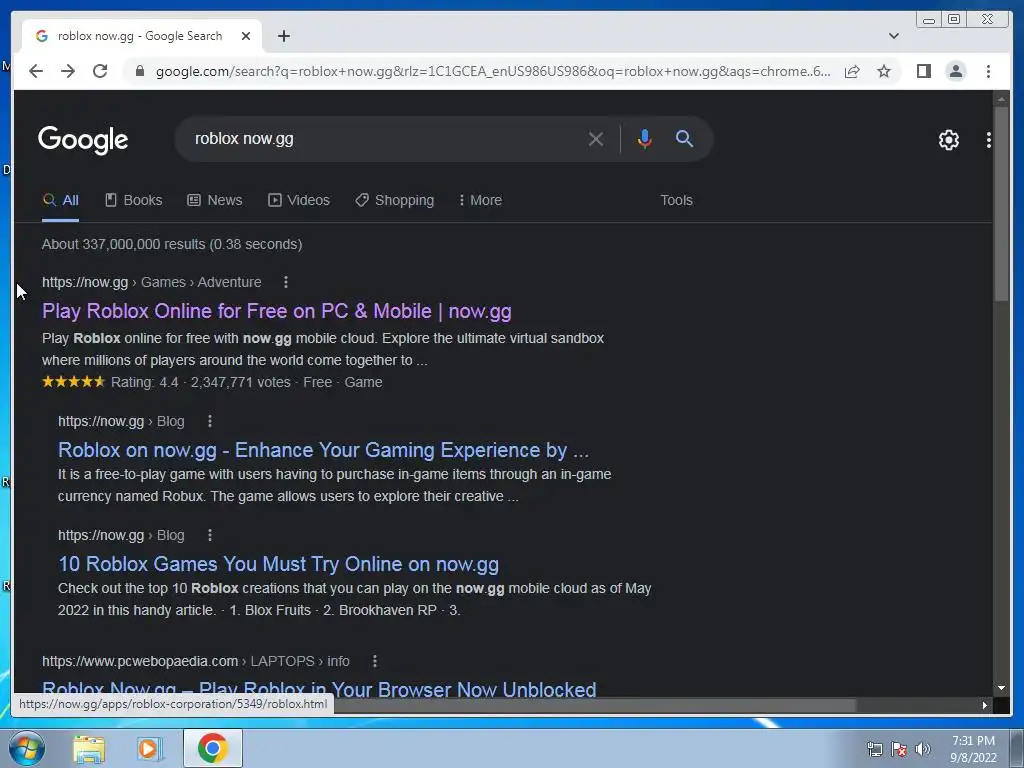The image size is (1024, 768).
Task: Switch to the News tab
Action: tap(215, 200)
